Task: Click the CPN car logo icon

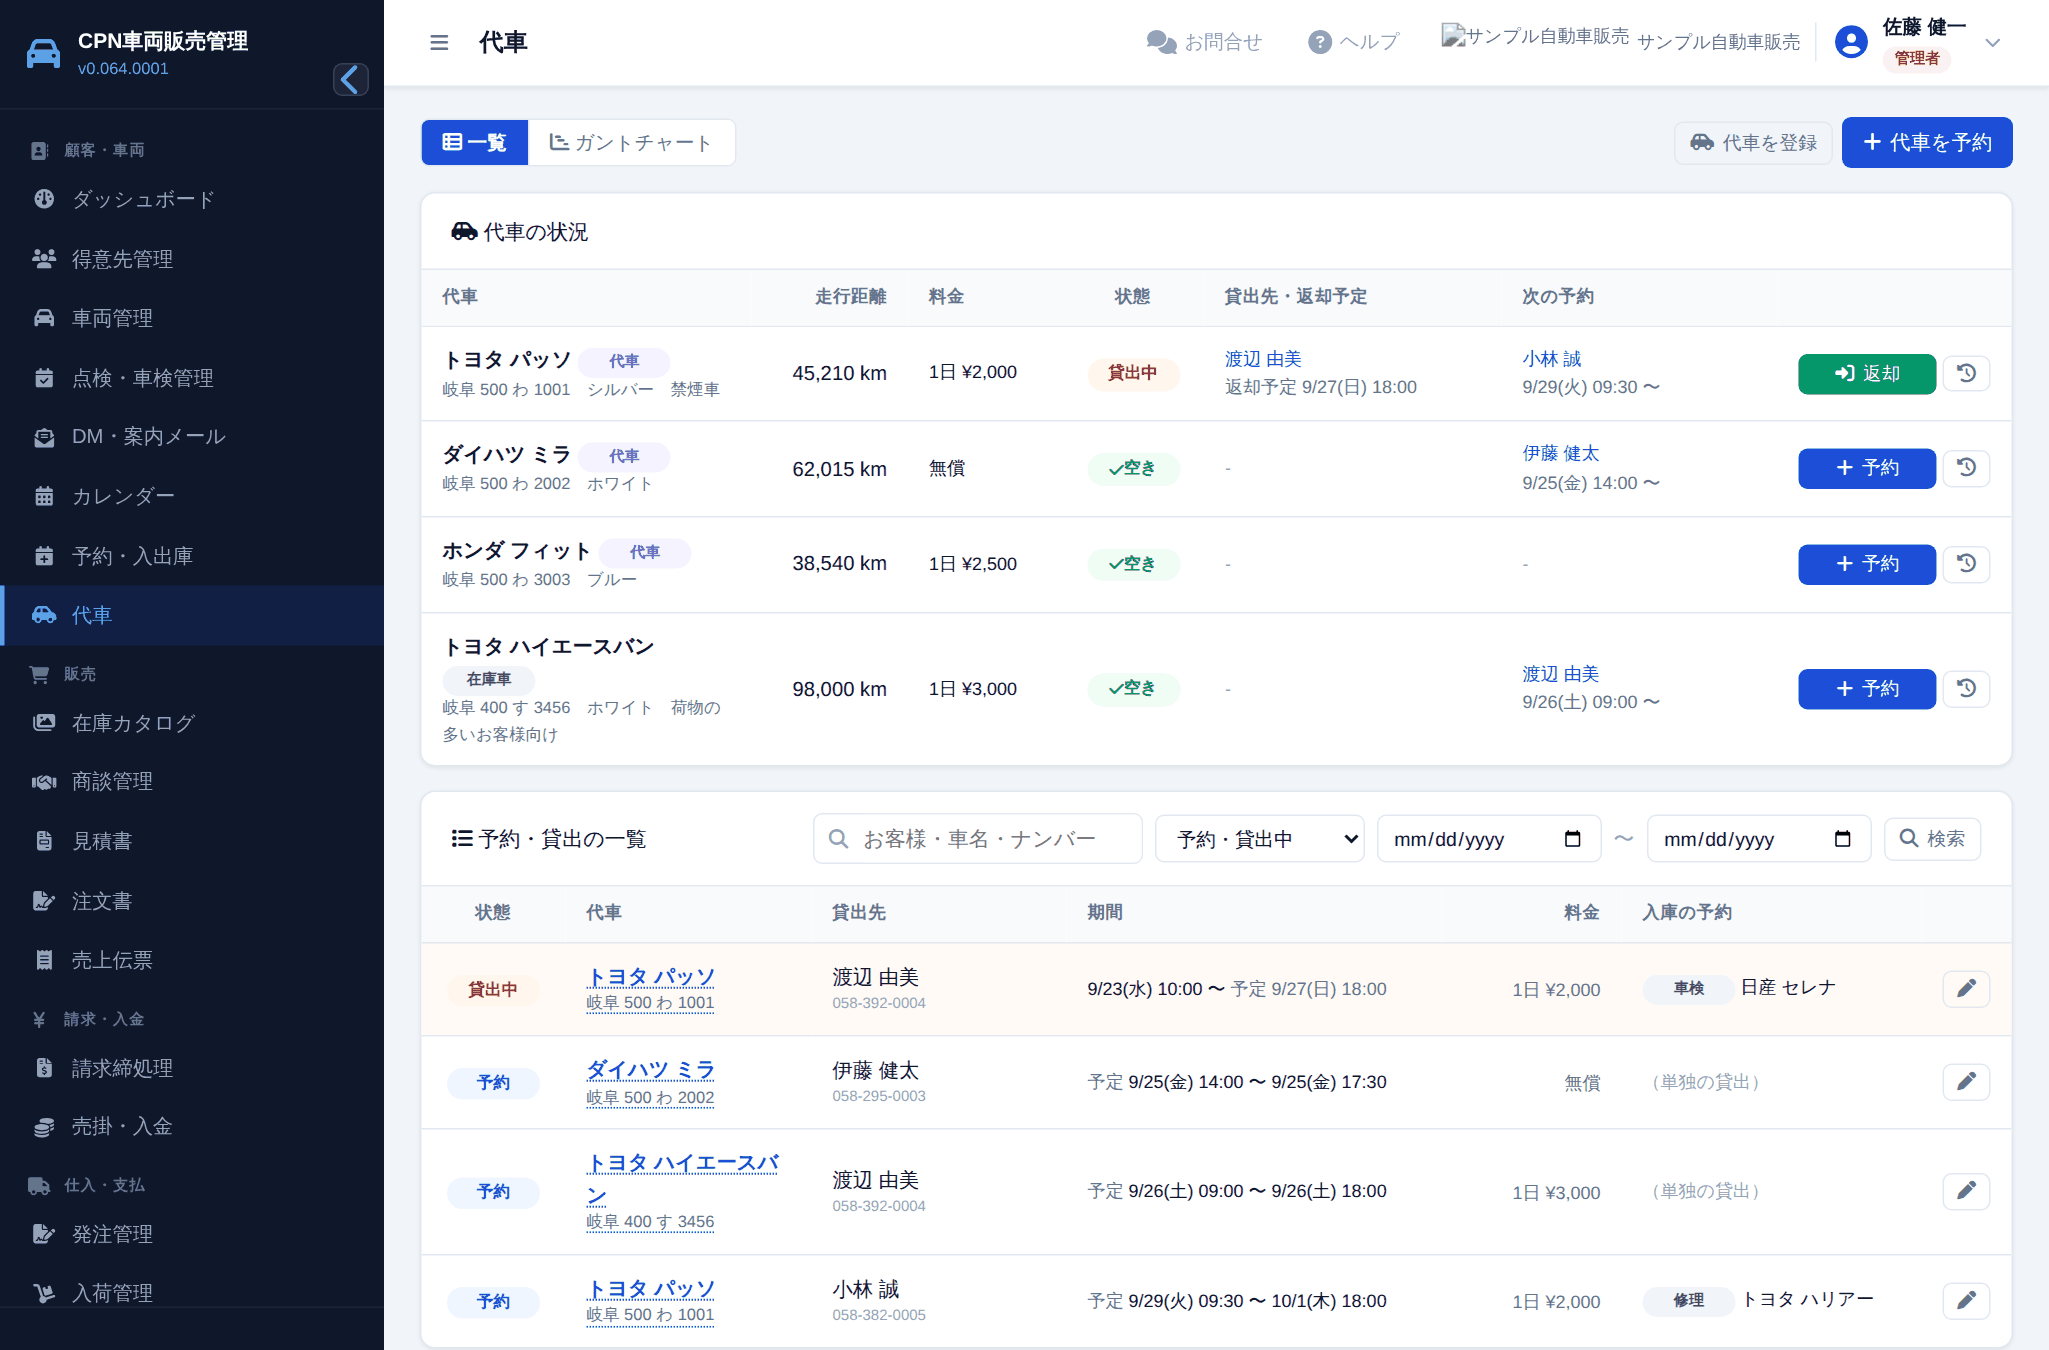Action: click(x=43, y=53)
